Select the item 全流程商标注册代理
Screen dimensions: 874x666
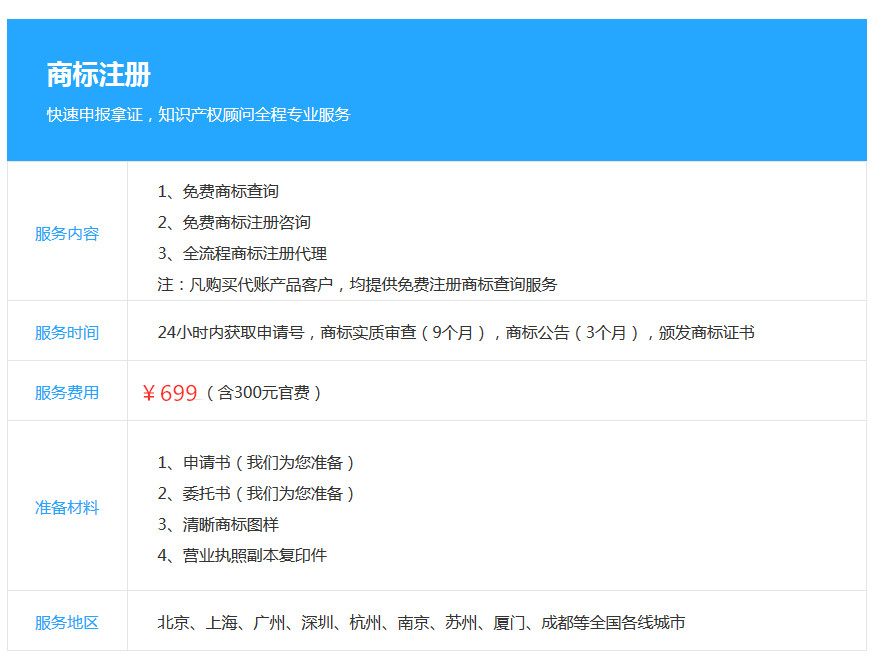click(x=254, y=253)
